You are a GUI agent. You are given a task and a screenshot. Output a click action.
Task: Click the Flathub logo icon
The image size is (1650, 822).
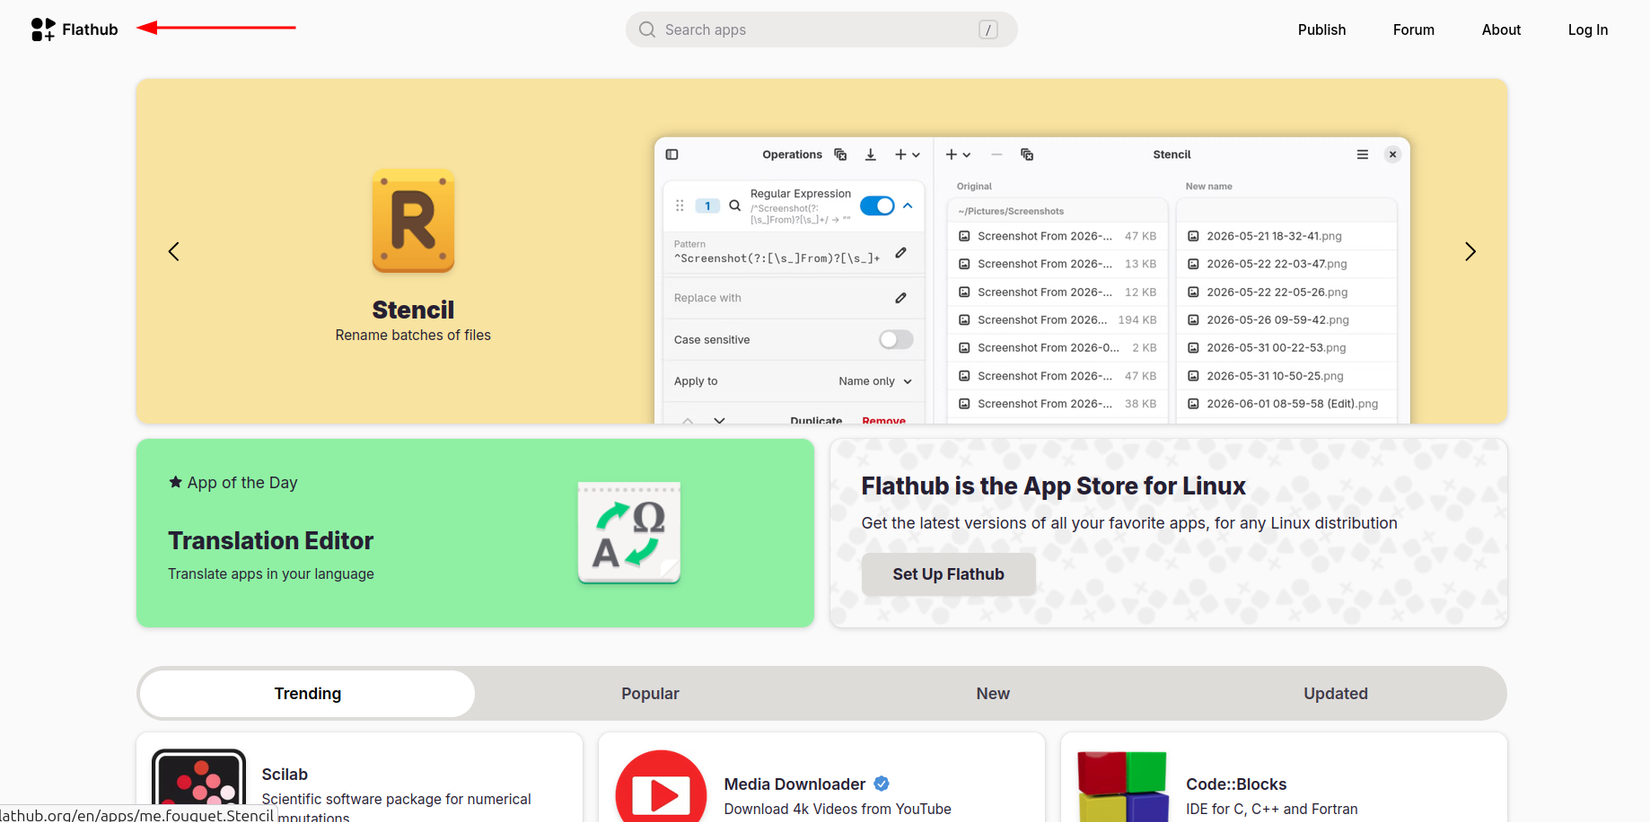[x=43, y=30]
